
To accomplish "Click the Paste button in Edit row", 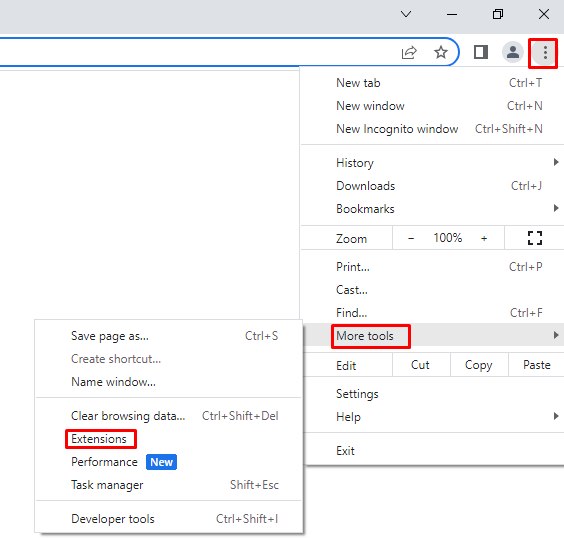I will pos(536,365).
